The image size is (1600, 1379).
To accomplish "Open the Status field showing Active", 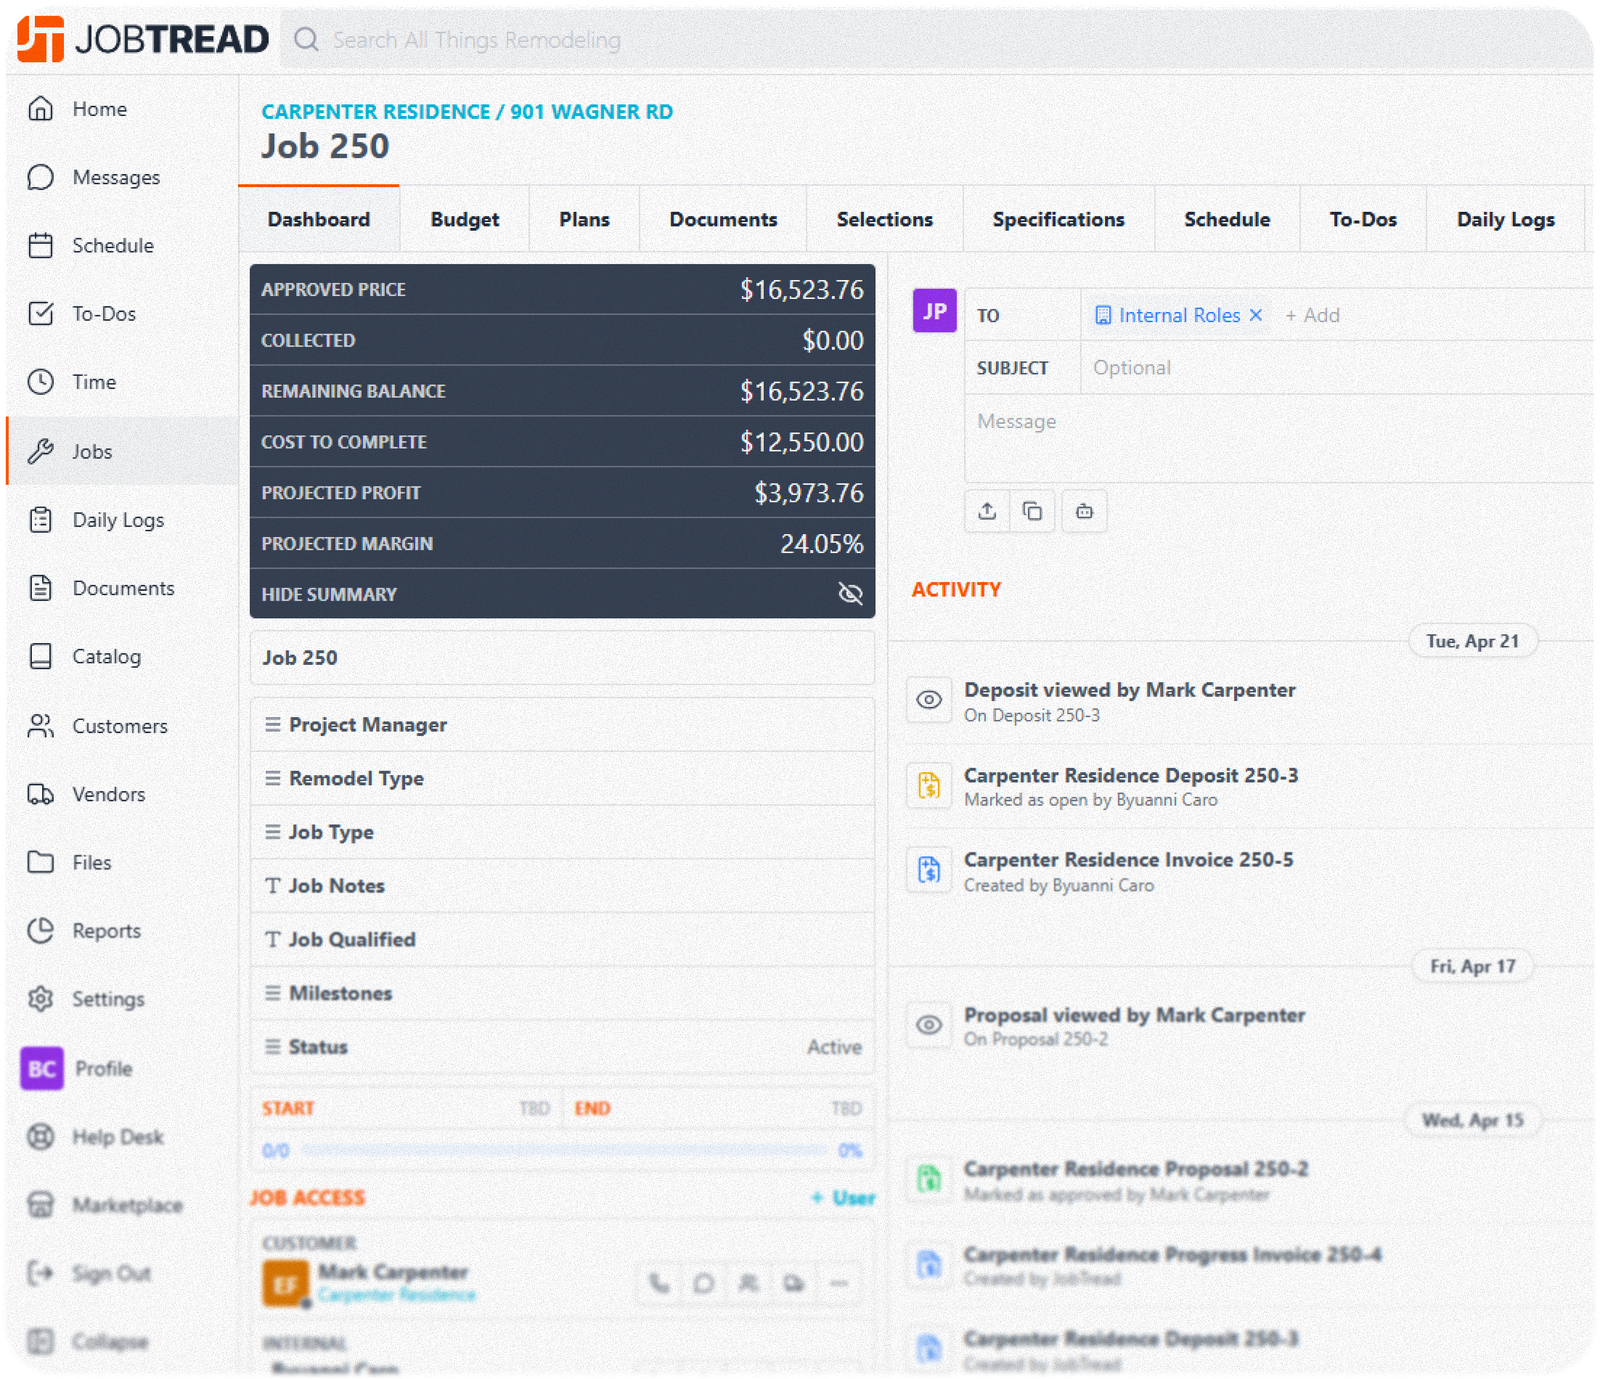I will click(562, 1047).
